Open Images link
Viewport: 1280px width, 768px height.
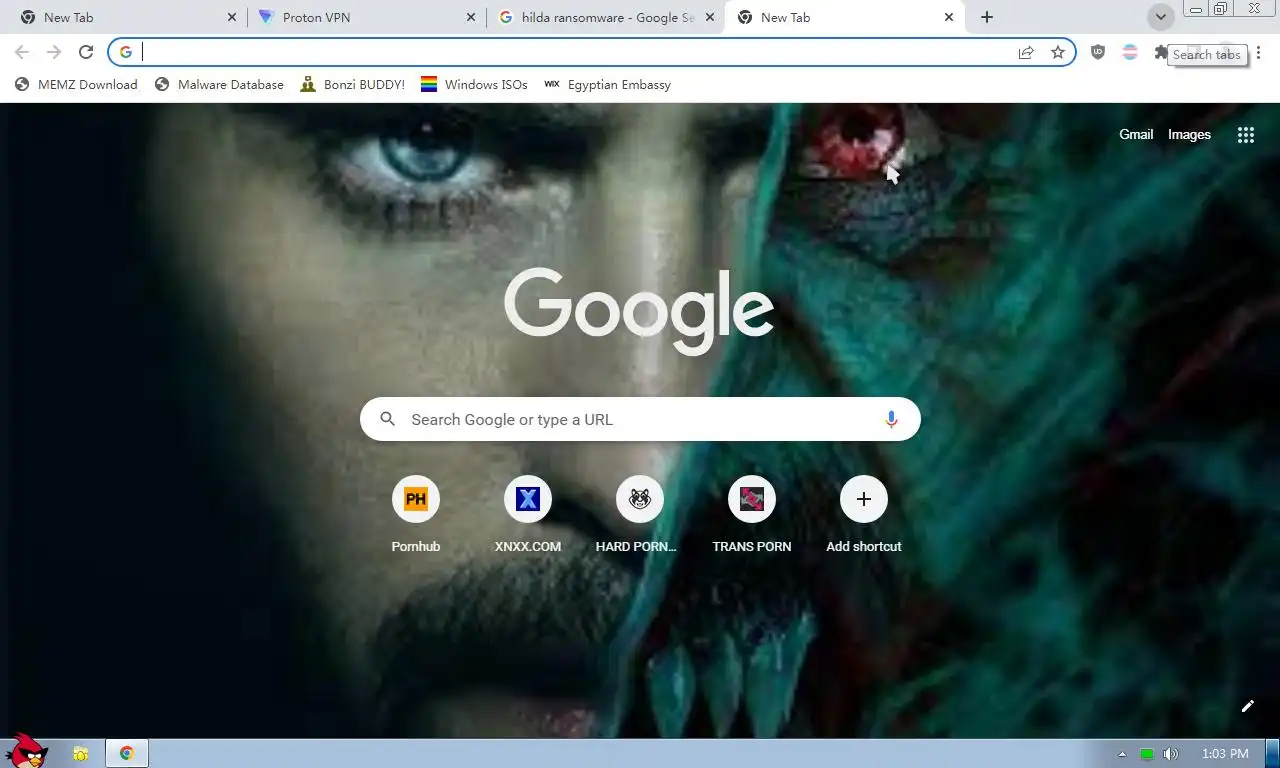[1189, 135]
